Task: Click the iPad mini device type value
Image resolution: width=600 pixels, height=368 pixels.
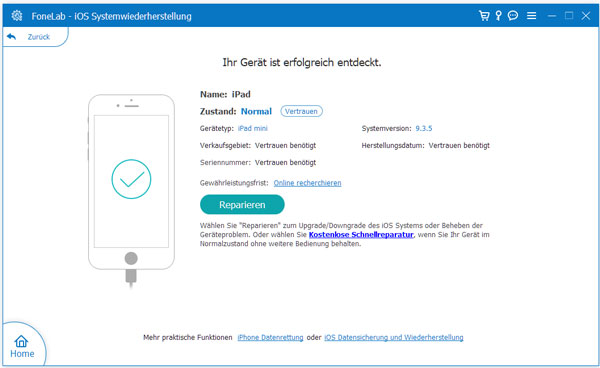Action: point(253,128)
